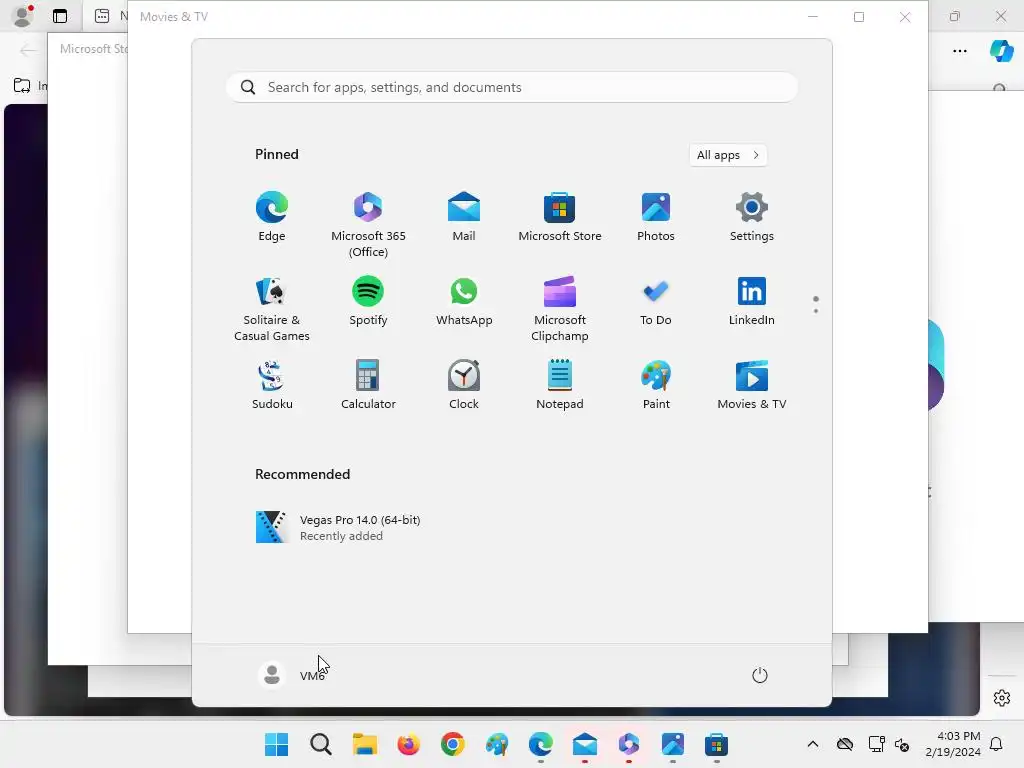Screen dimensions: 1024x768
Task: Open Settings from the pinned section
Action: [752, 217]
